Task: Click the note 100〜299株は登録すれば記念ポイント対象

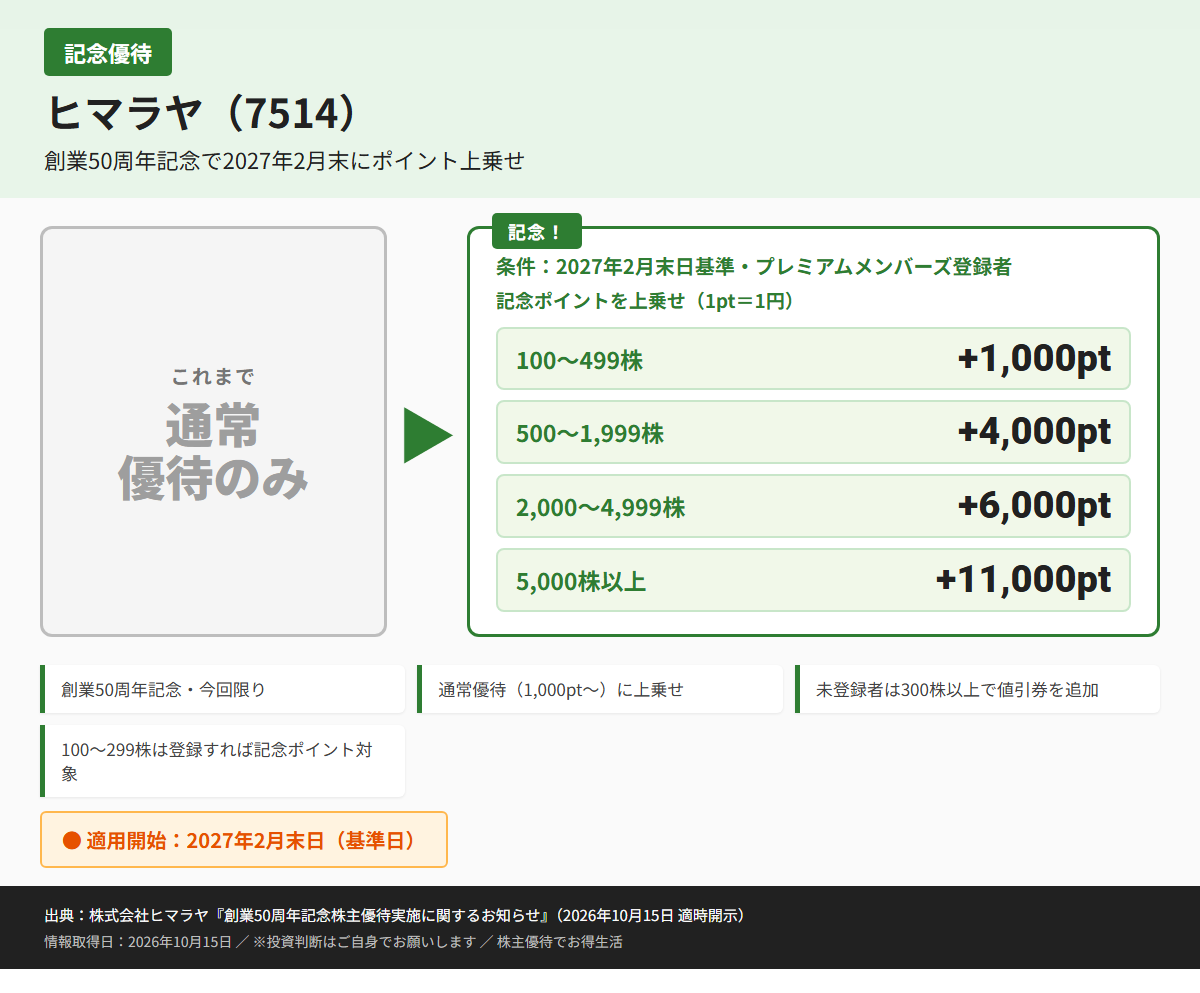Action: tap(222, 761)
